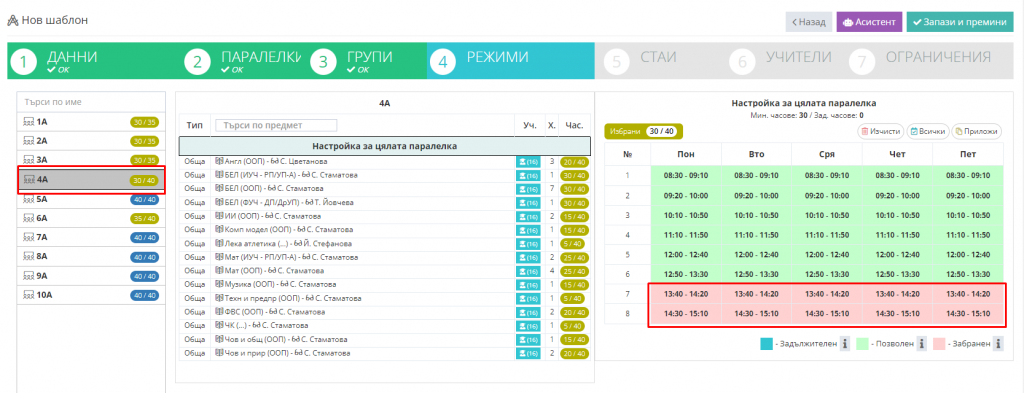
Task: Go to step 3 ГРУПИ
Action: tap(366, 61)
